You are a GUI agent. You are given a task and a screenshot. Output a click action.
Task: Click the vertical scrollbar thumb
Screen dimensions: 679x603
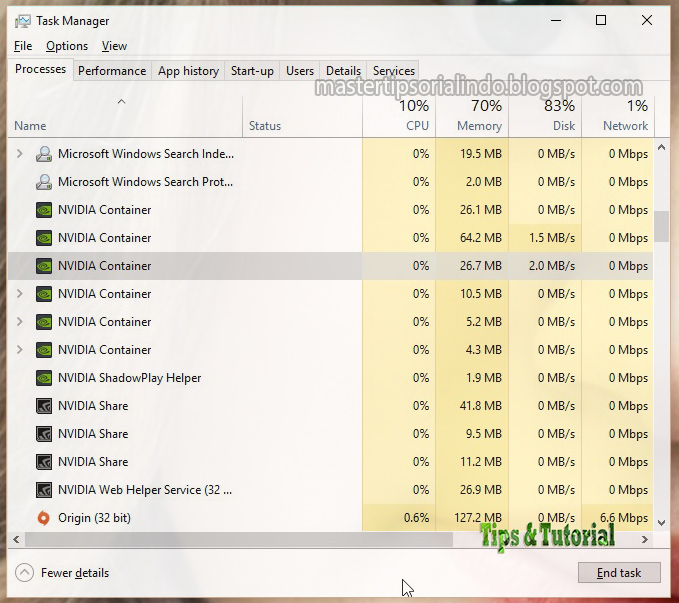[661, 226]
